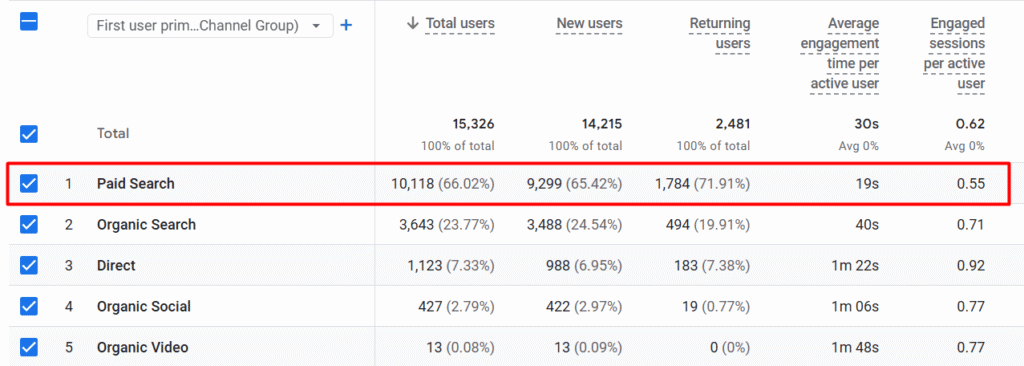This screenshot has height=366, width=1024.
Task: Click the total engaged sessions value 0.62
Action: point(971,124)
